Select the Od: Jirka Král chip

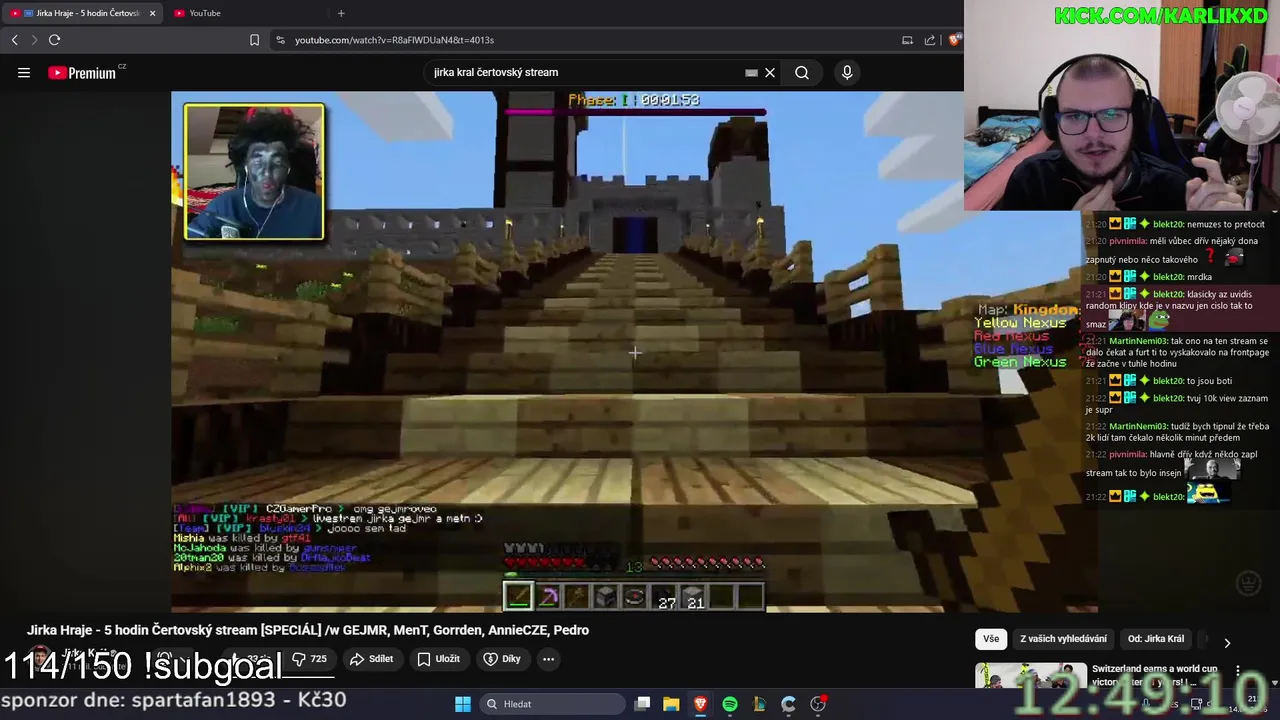pyautogui.click(x=1156, y=639)
